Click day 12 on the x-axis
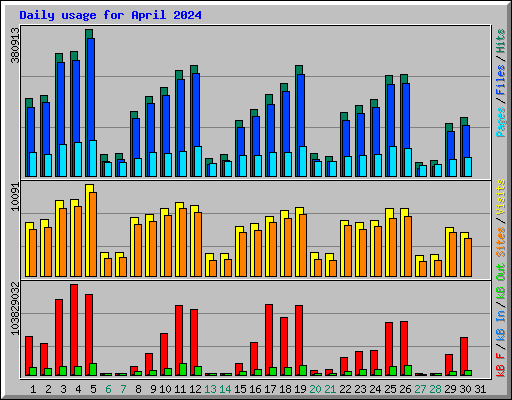 click(195, 389)
